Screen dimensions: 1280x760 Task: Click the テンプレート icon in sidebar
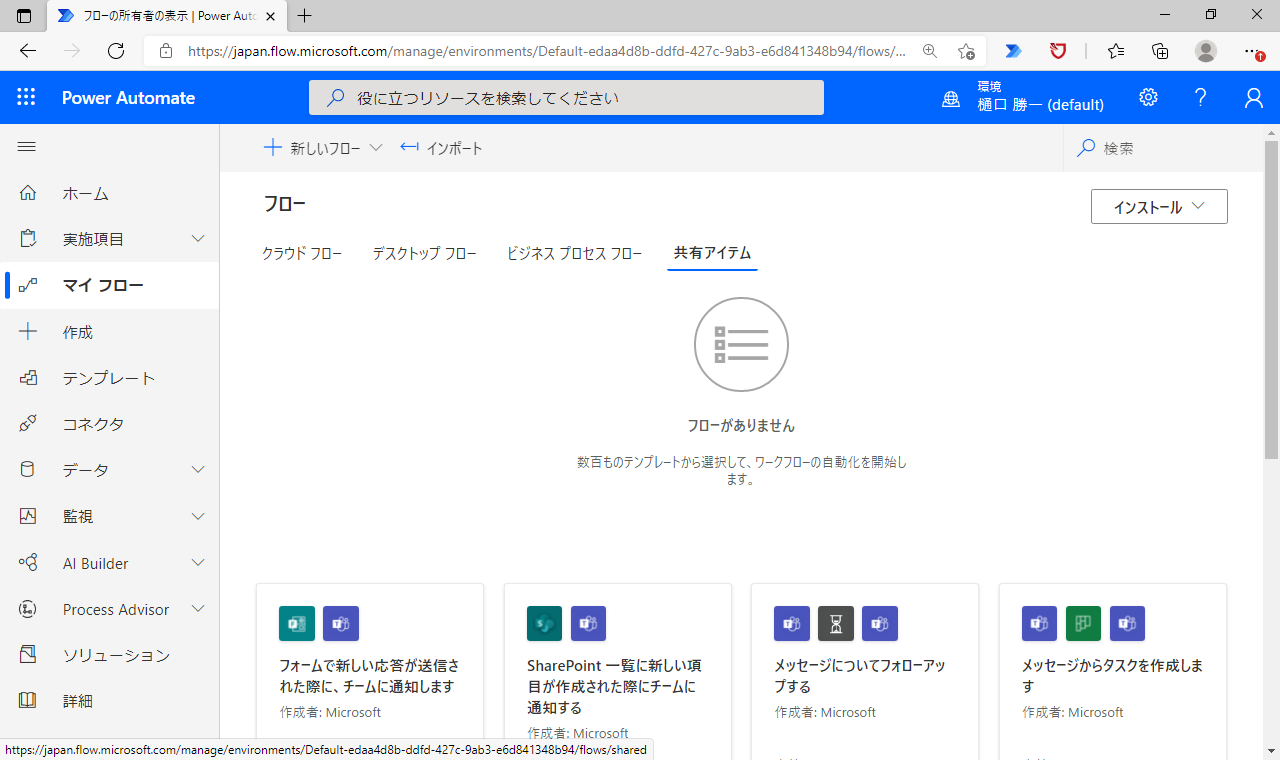point(28,378)
